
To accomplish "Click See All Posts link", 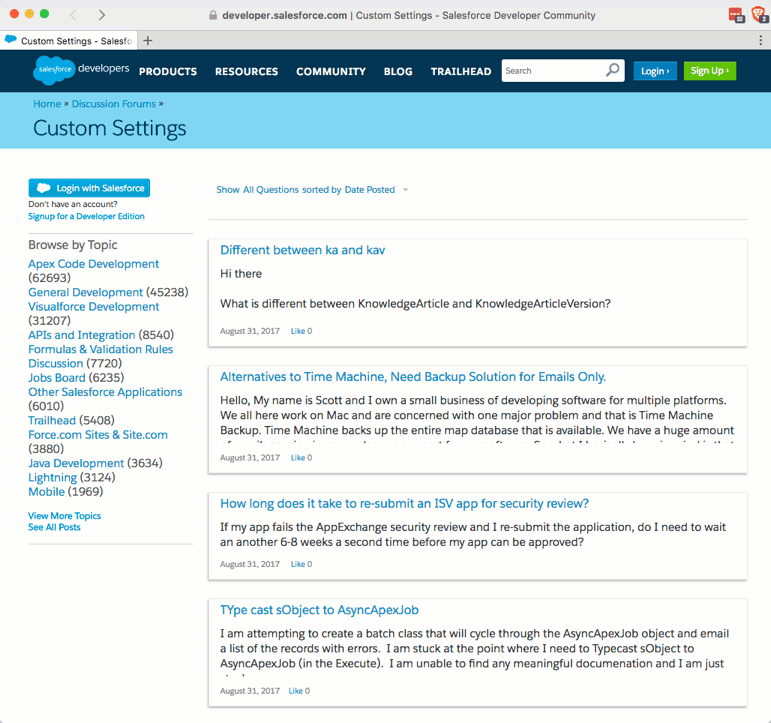I will pos(54,527).
